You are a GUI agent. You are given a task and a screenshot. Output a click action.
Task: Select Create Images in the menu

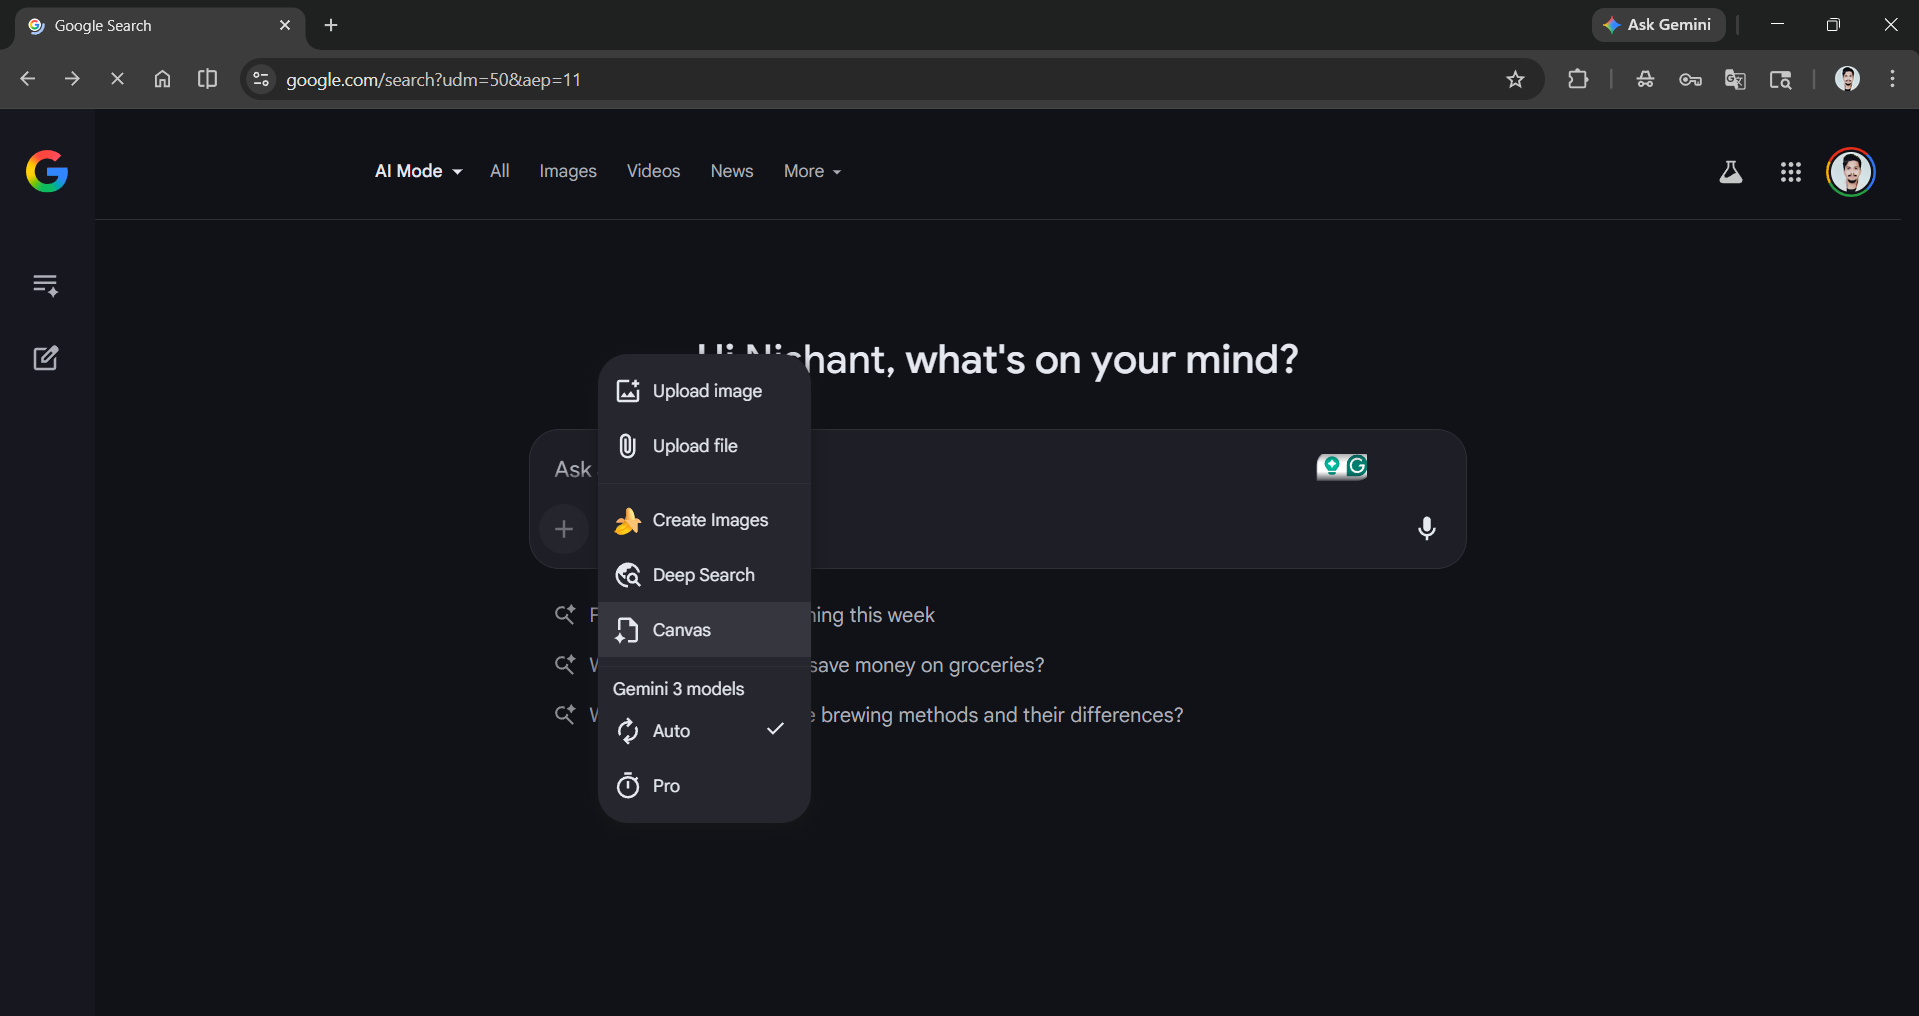(x=710, y=520)
